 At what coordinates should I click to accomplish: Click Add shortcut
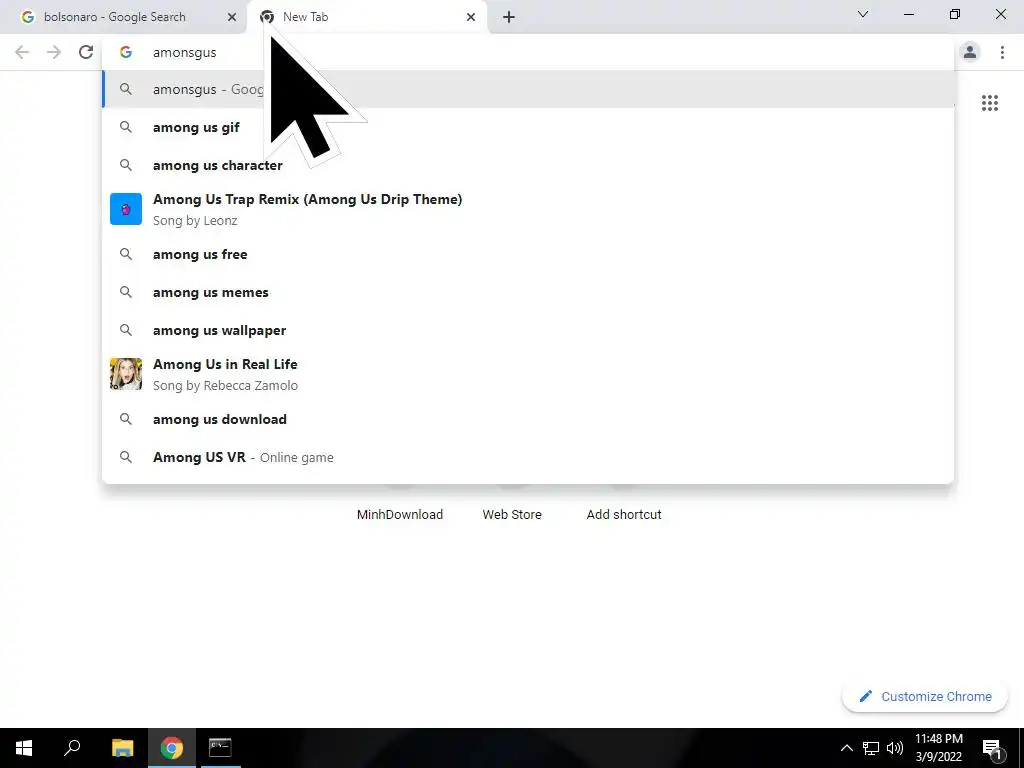(624, 514)
